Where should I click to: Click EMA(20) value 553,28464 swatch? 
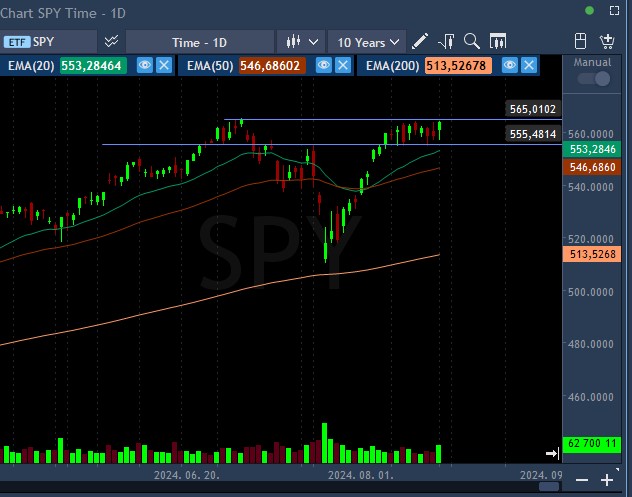93,66
